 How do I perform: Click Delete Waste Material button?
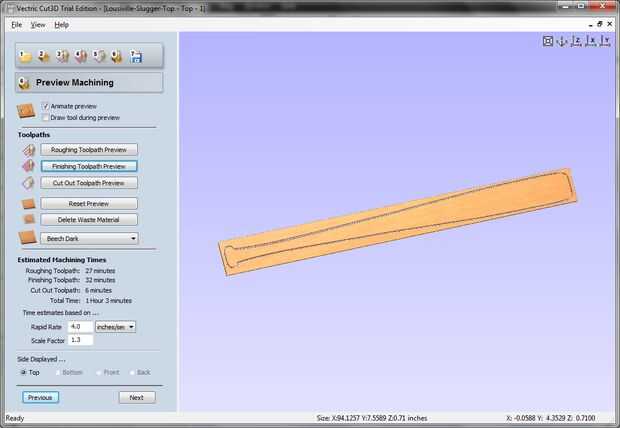(x=89, y=220)
